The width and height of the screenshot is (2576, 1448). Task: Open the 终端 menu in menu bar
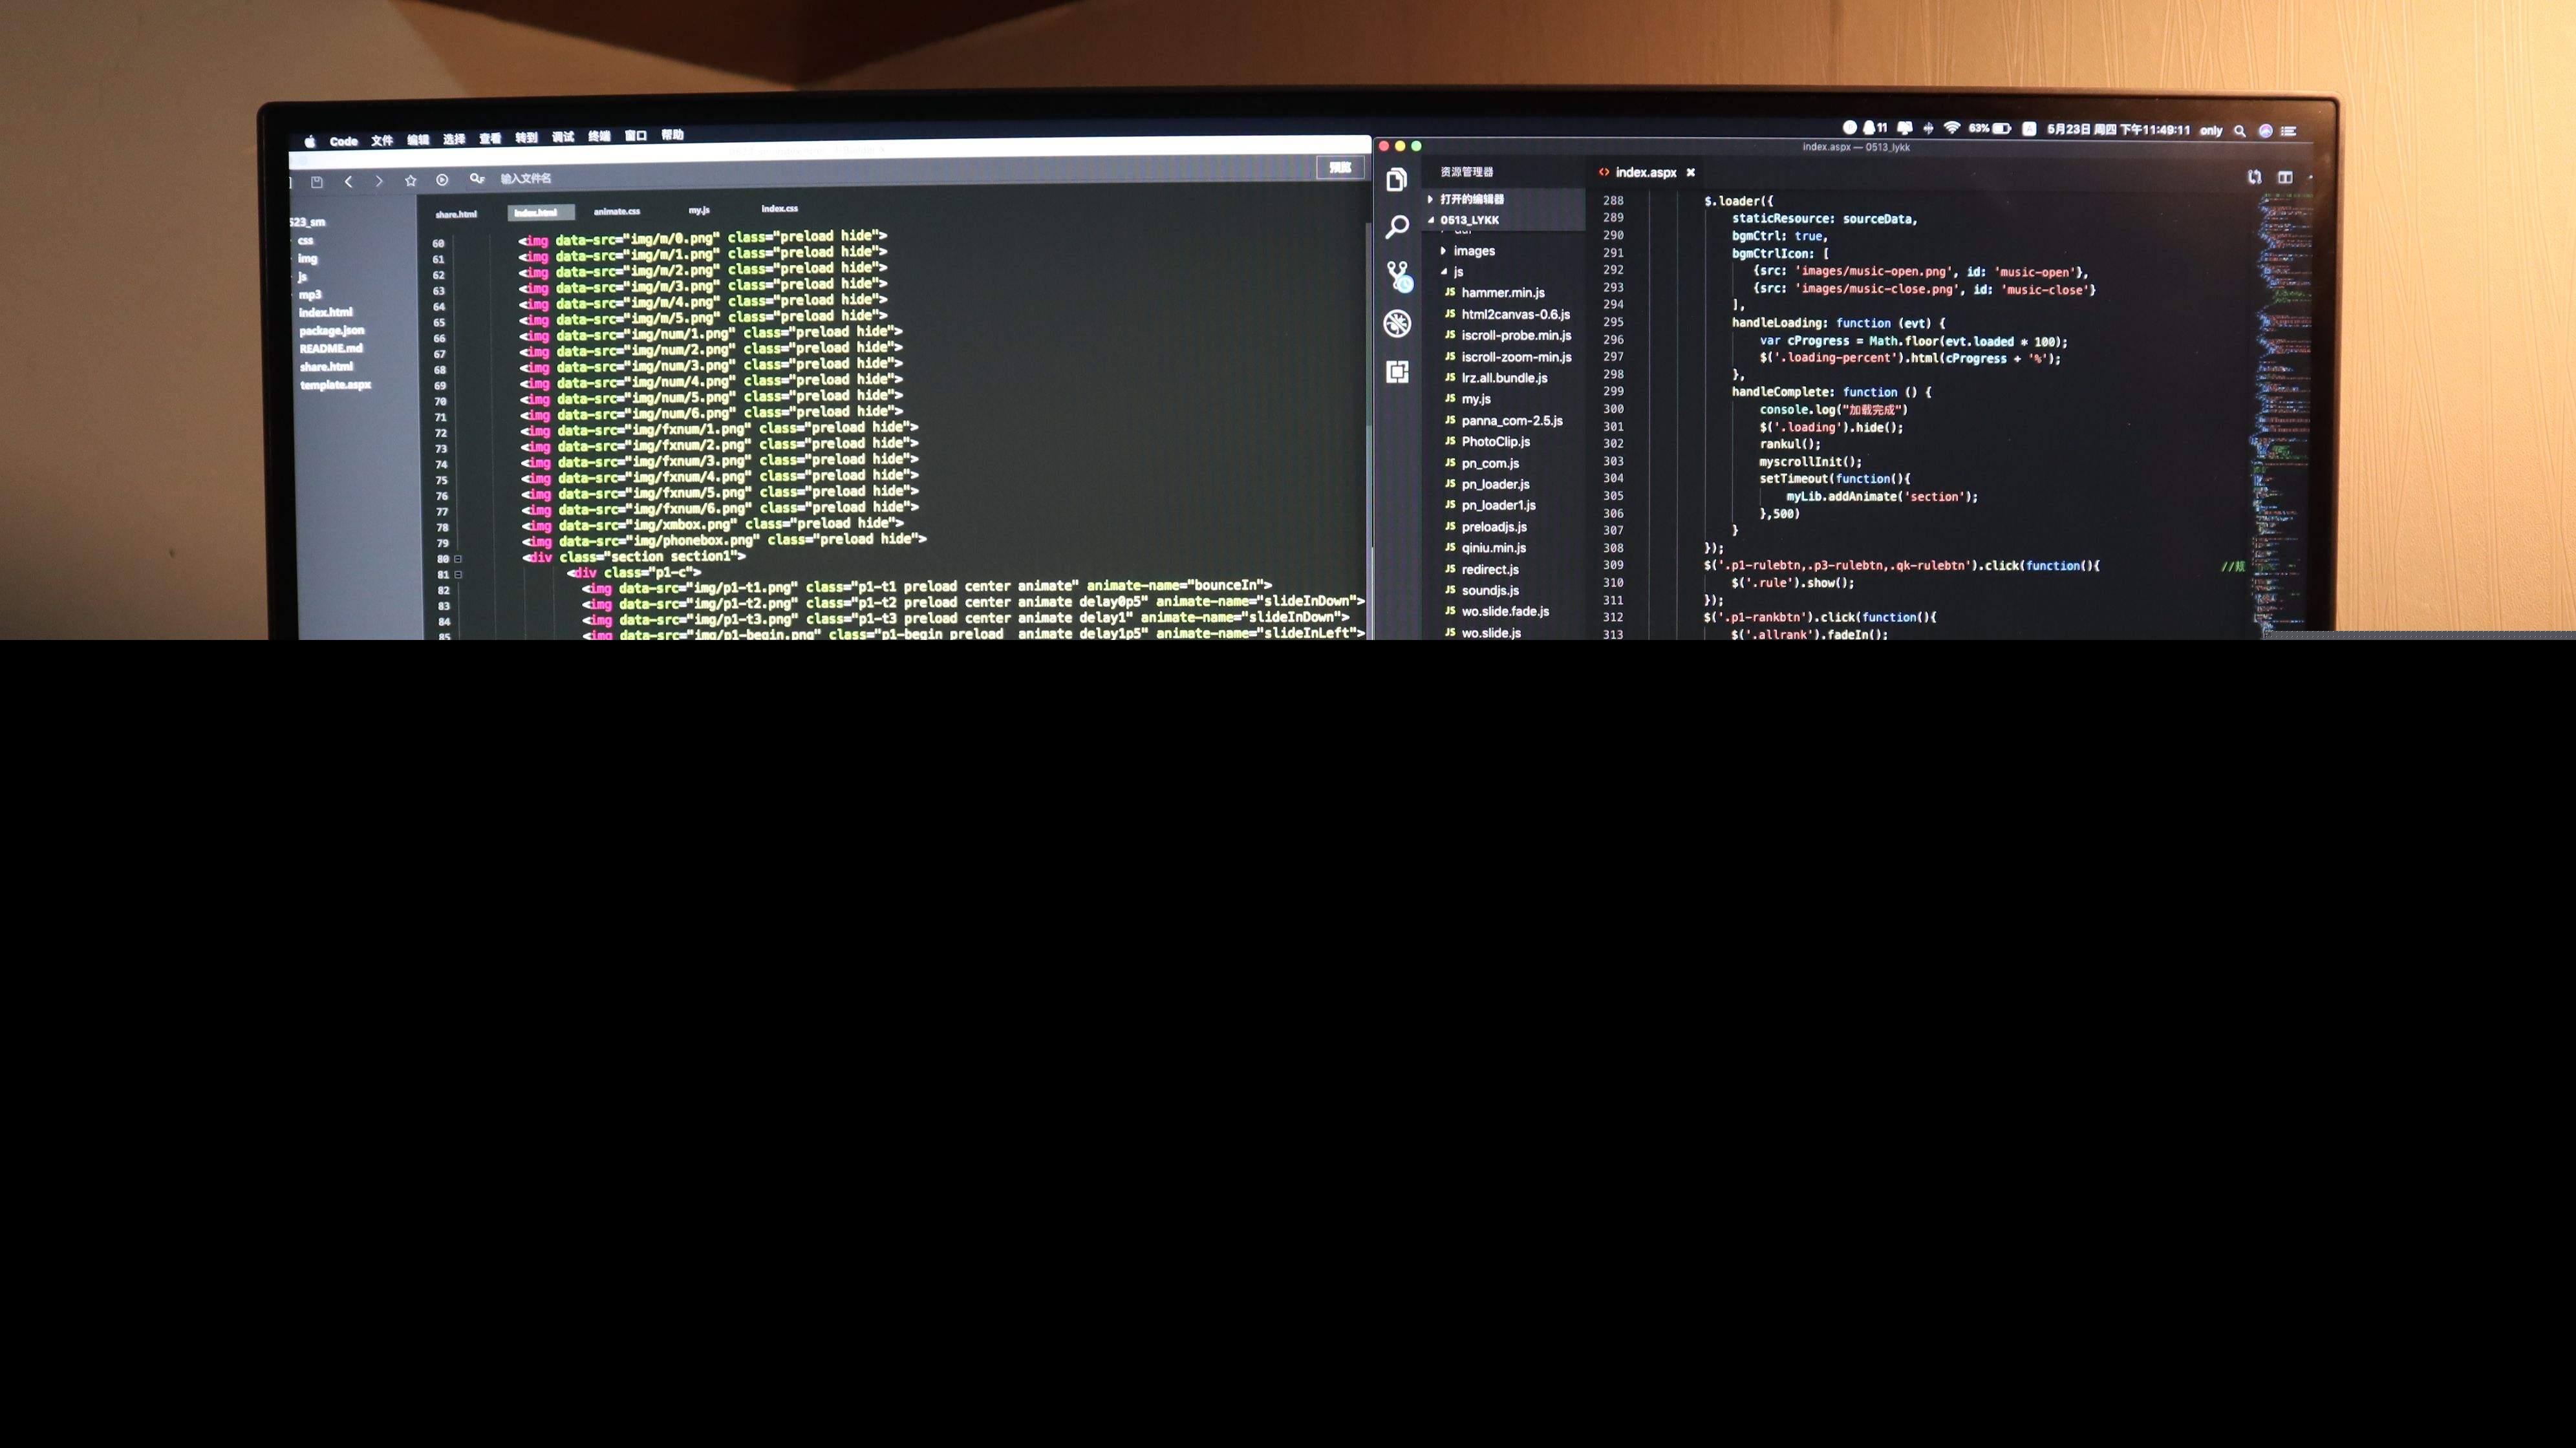[x=599, y=136]
